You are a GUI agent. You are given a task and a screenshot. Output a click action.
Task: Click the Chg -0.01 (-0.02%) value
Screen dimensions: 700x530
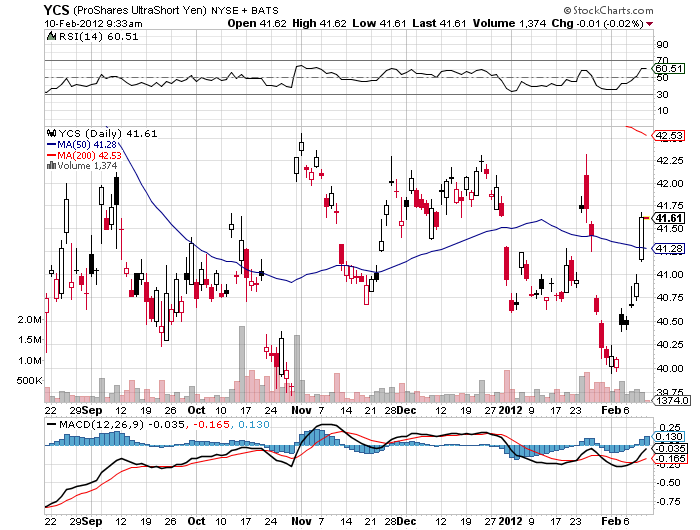(597, 23)
